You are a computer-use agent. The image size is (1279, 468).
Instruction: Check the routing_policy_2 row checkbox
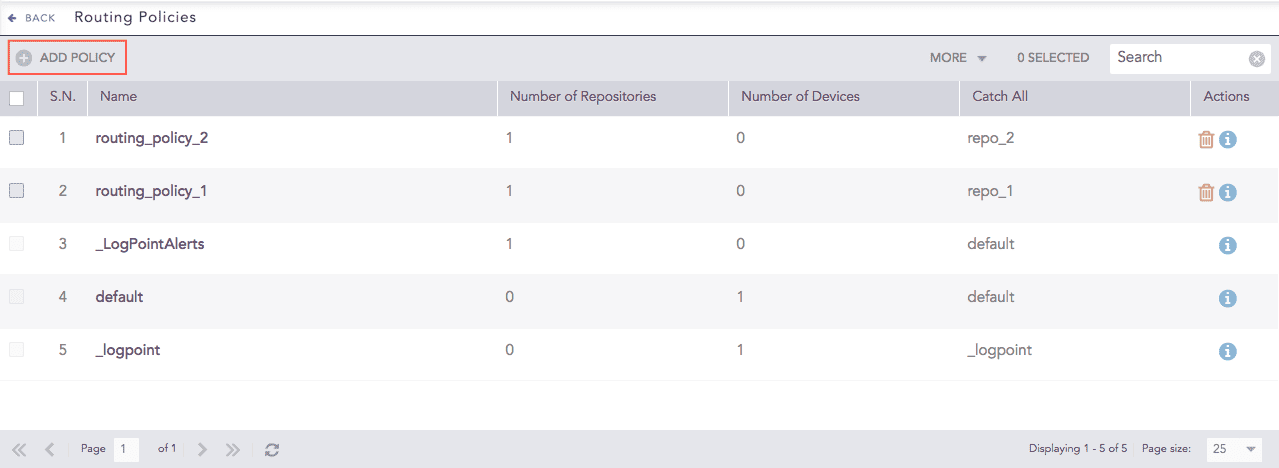[16, 139]
